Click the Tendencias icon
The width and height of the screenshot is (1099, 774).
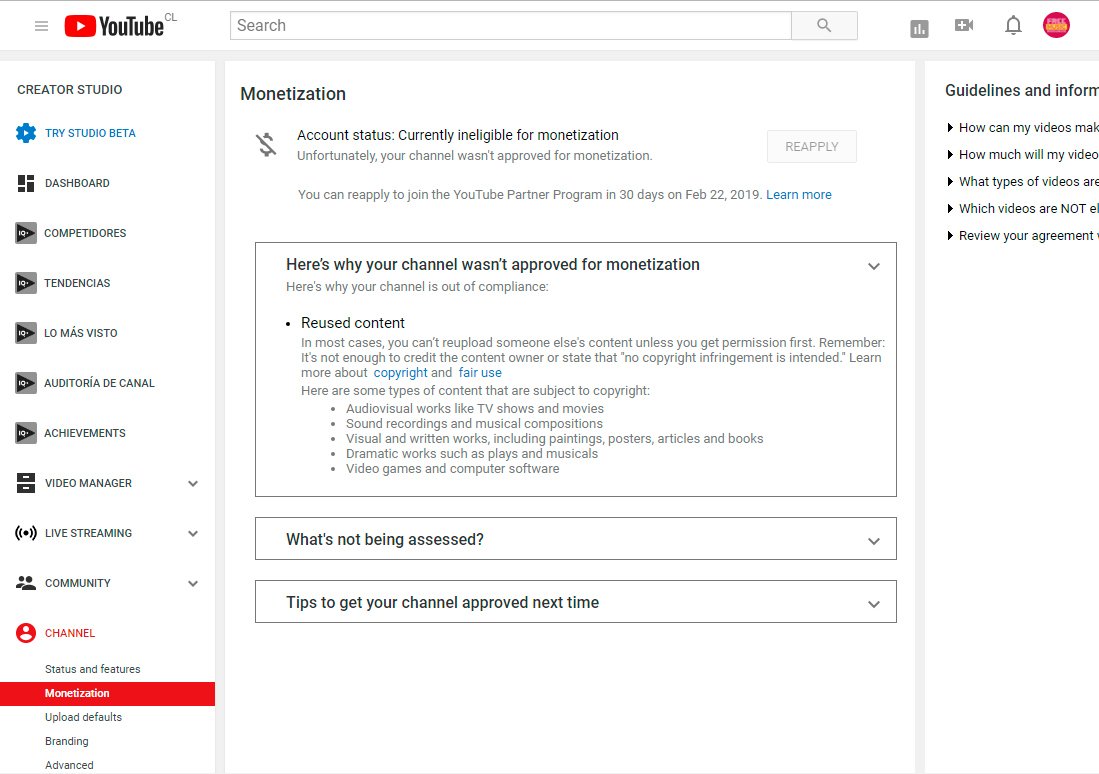(26, 283)
